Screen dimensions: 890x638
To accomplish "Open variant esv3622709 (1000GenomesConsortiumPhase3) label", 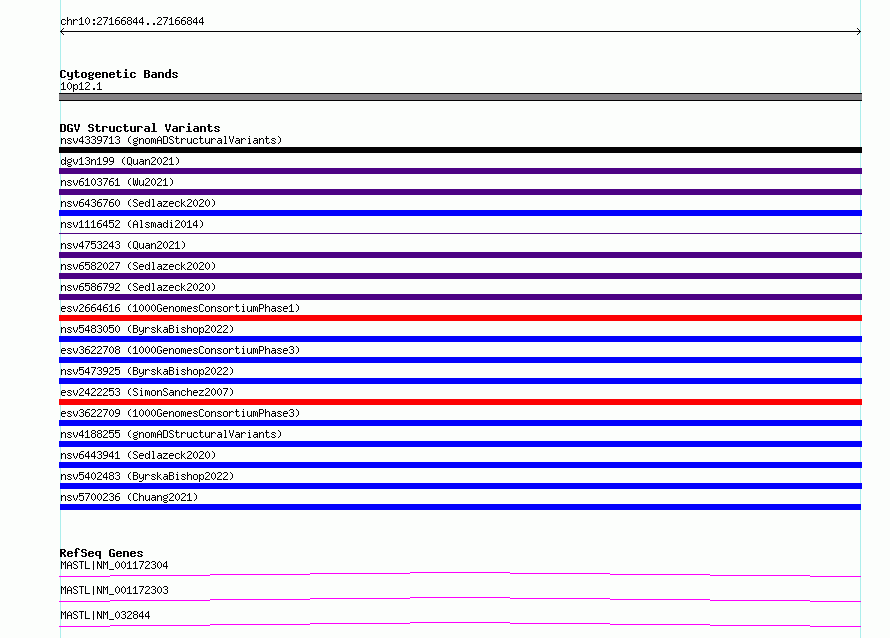I will (180, 413).
